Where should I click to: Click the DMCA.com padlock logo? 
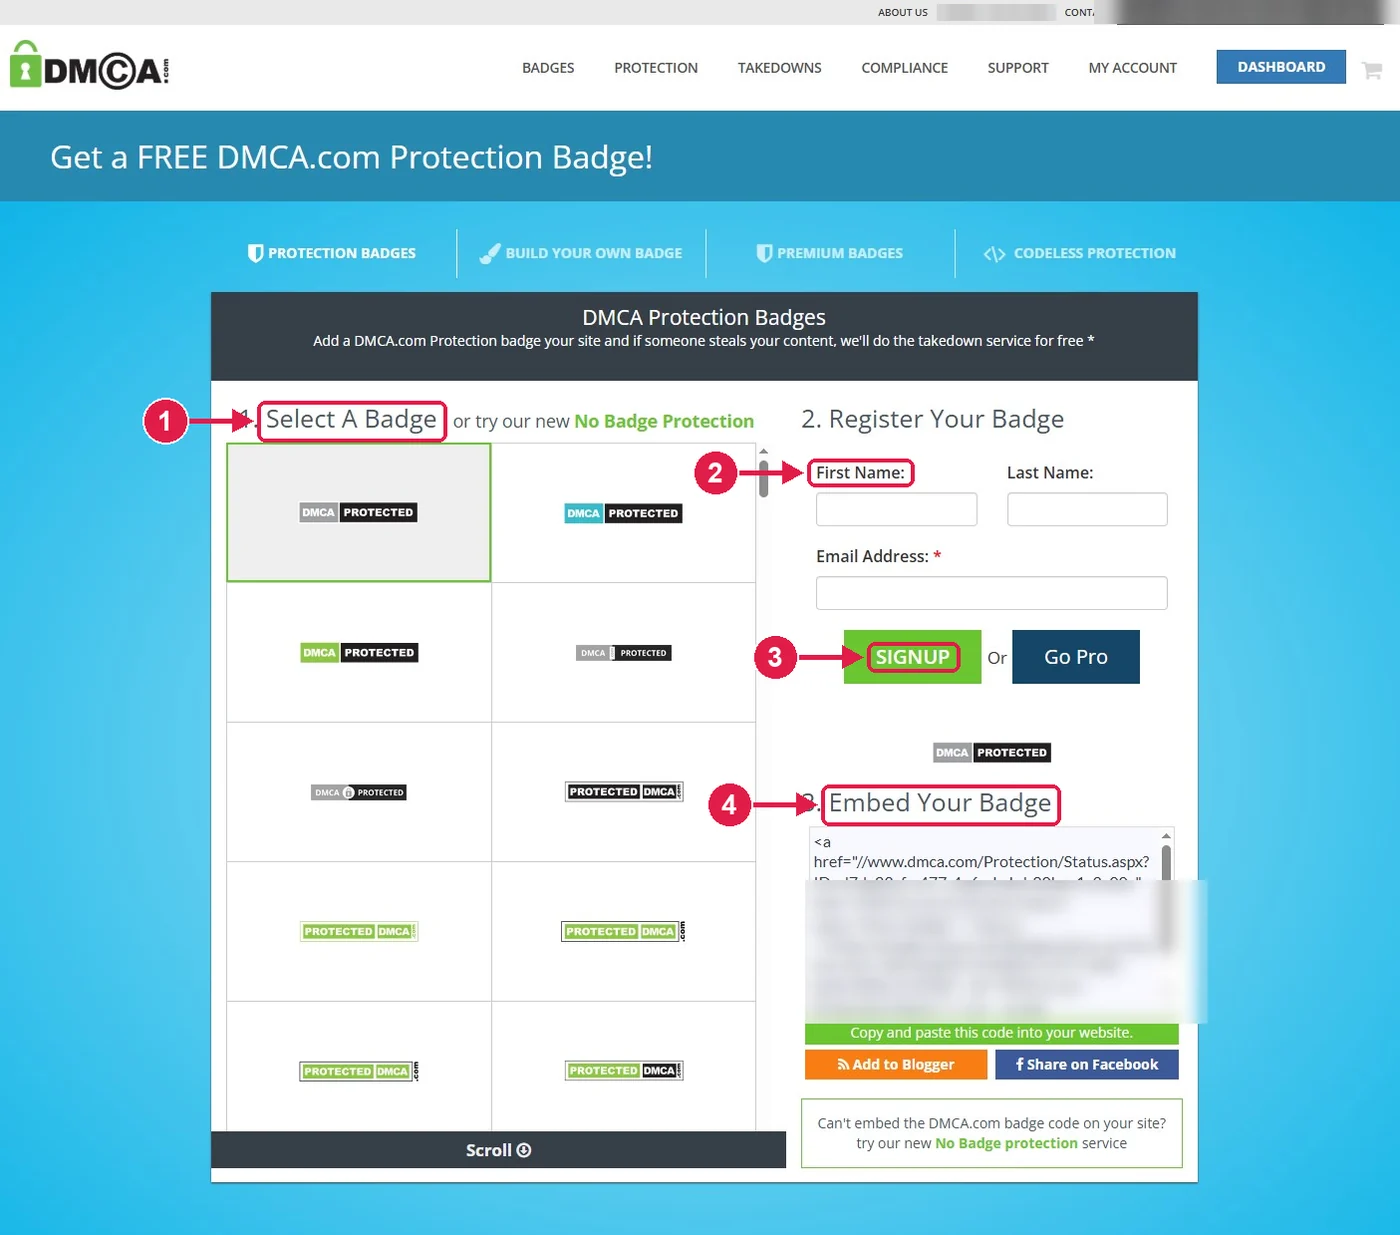tap(89, 66)
